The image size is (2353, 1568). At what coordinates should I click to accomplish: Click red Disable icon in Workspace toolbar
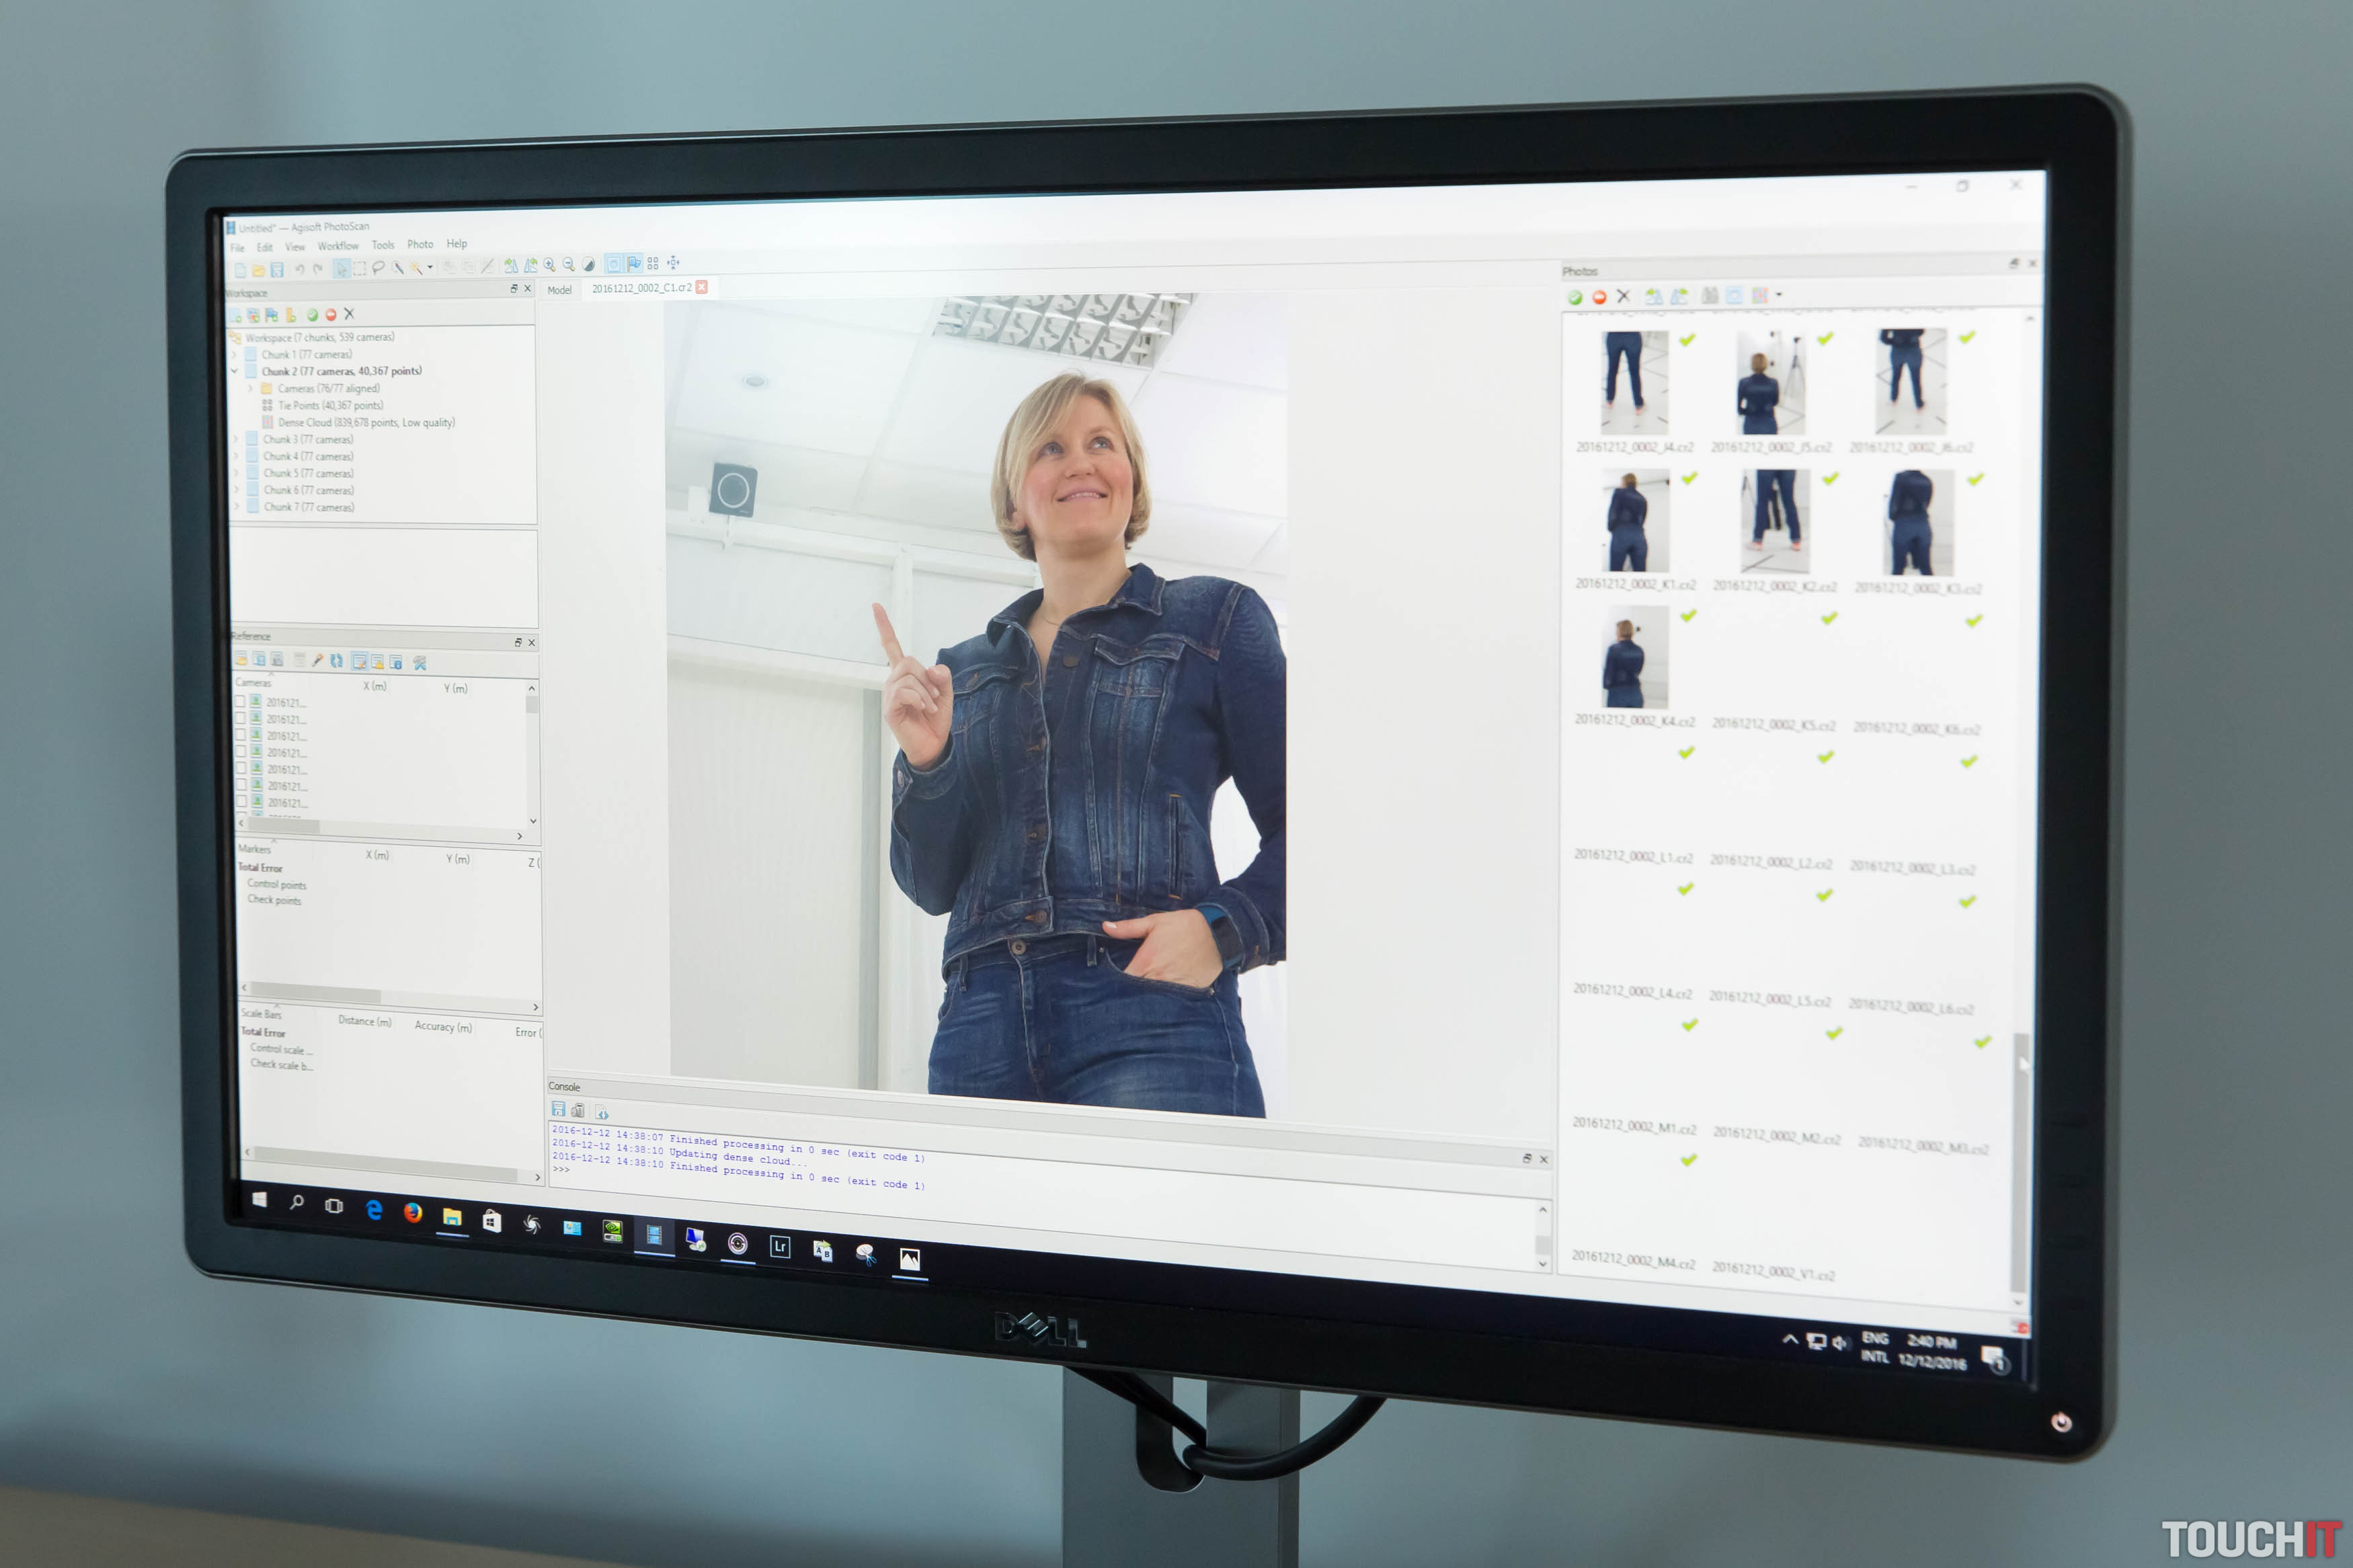coord(330,315)
